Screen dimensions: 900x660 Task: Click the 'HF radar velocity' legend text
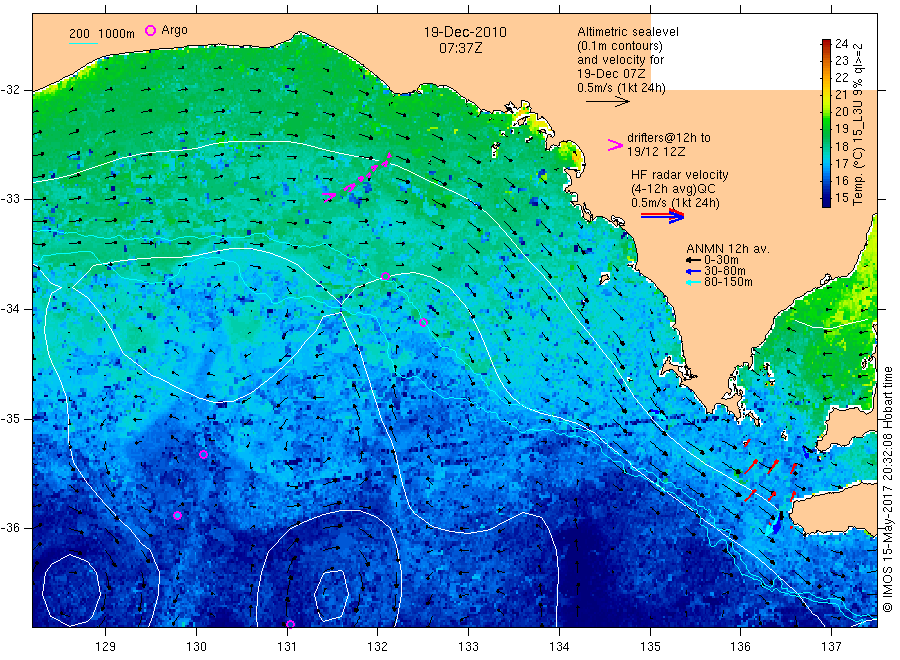[680, 174]
